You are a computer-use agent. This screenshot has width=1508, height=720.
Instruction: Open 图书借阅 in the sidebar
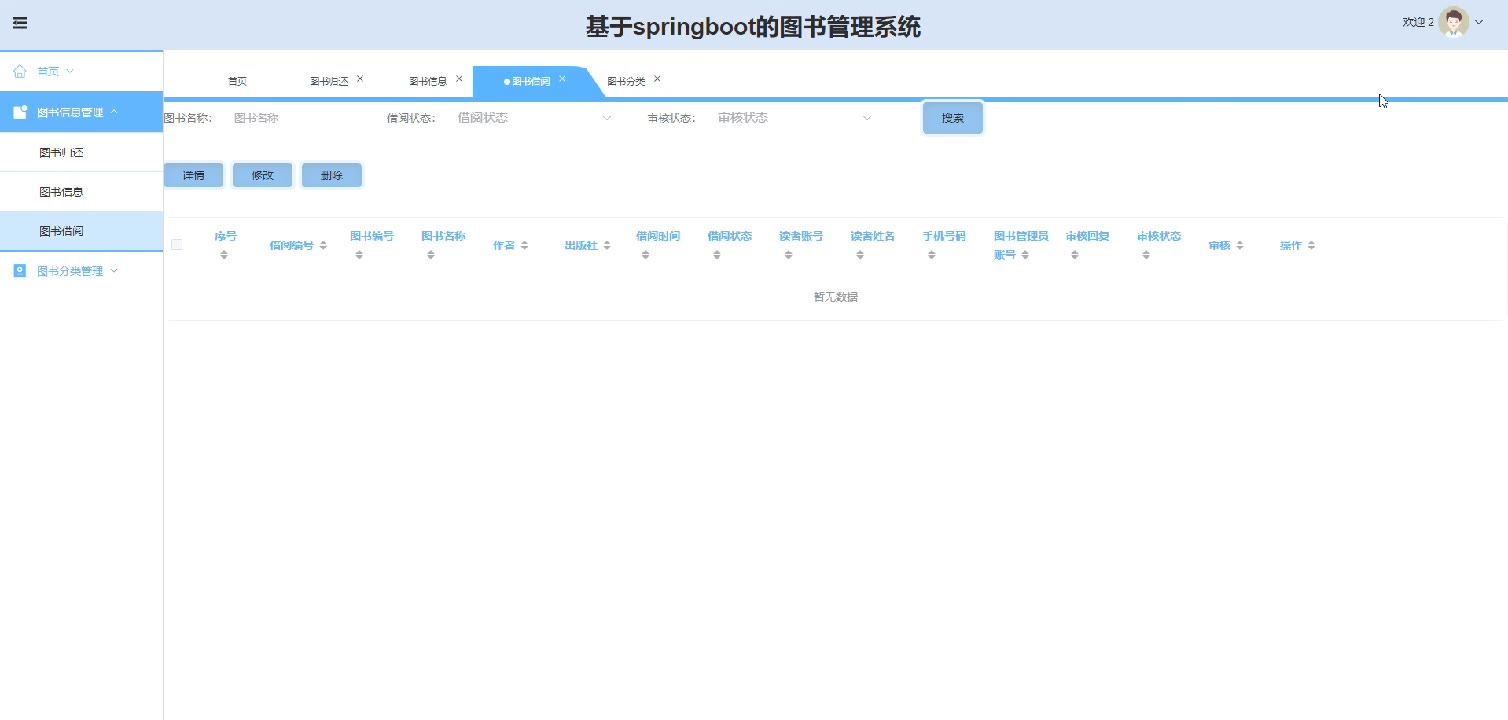click(x=82, y=231)
